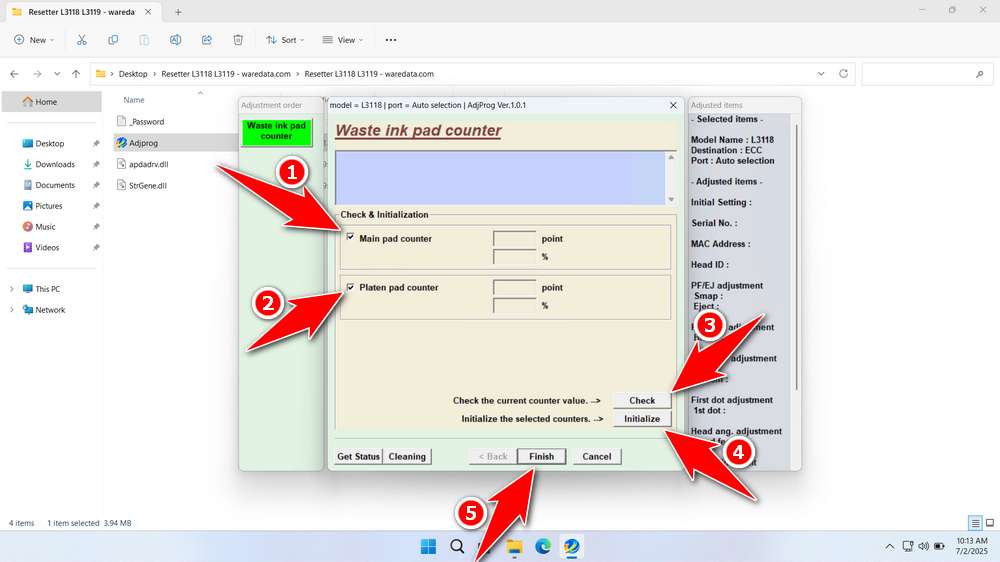Switch to details view layout icon

(975, 523)
